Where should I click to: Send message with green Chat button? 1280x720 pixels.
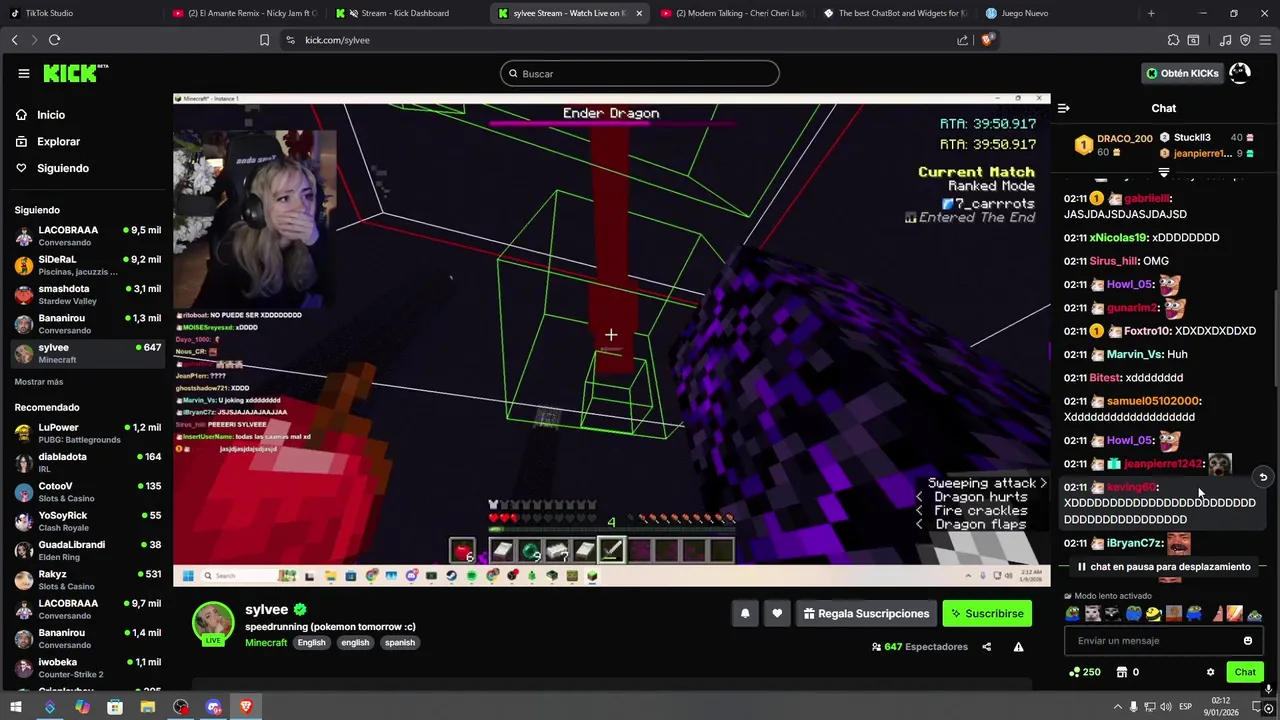click(1245, 672)
